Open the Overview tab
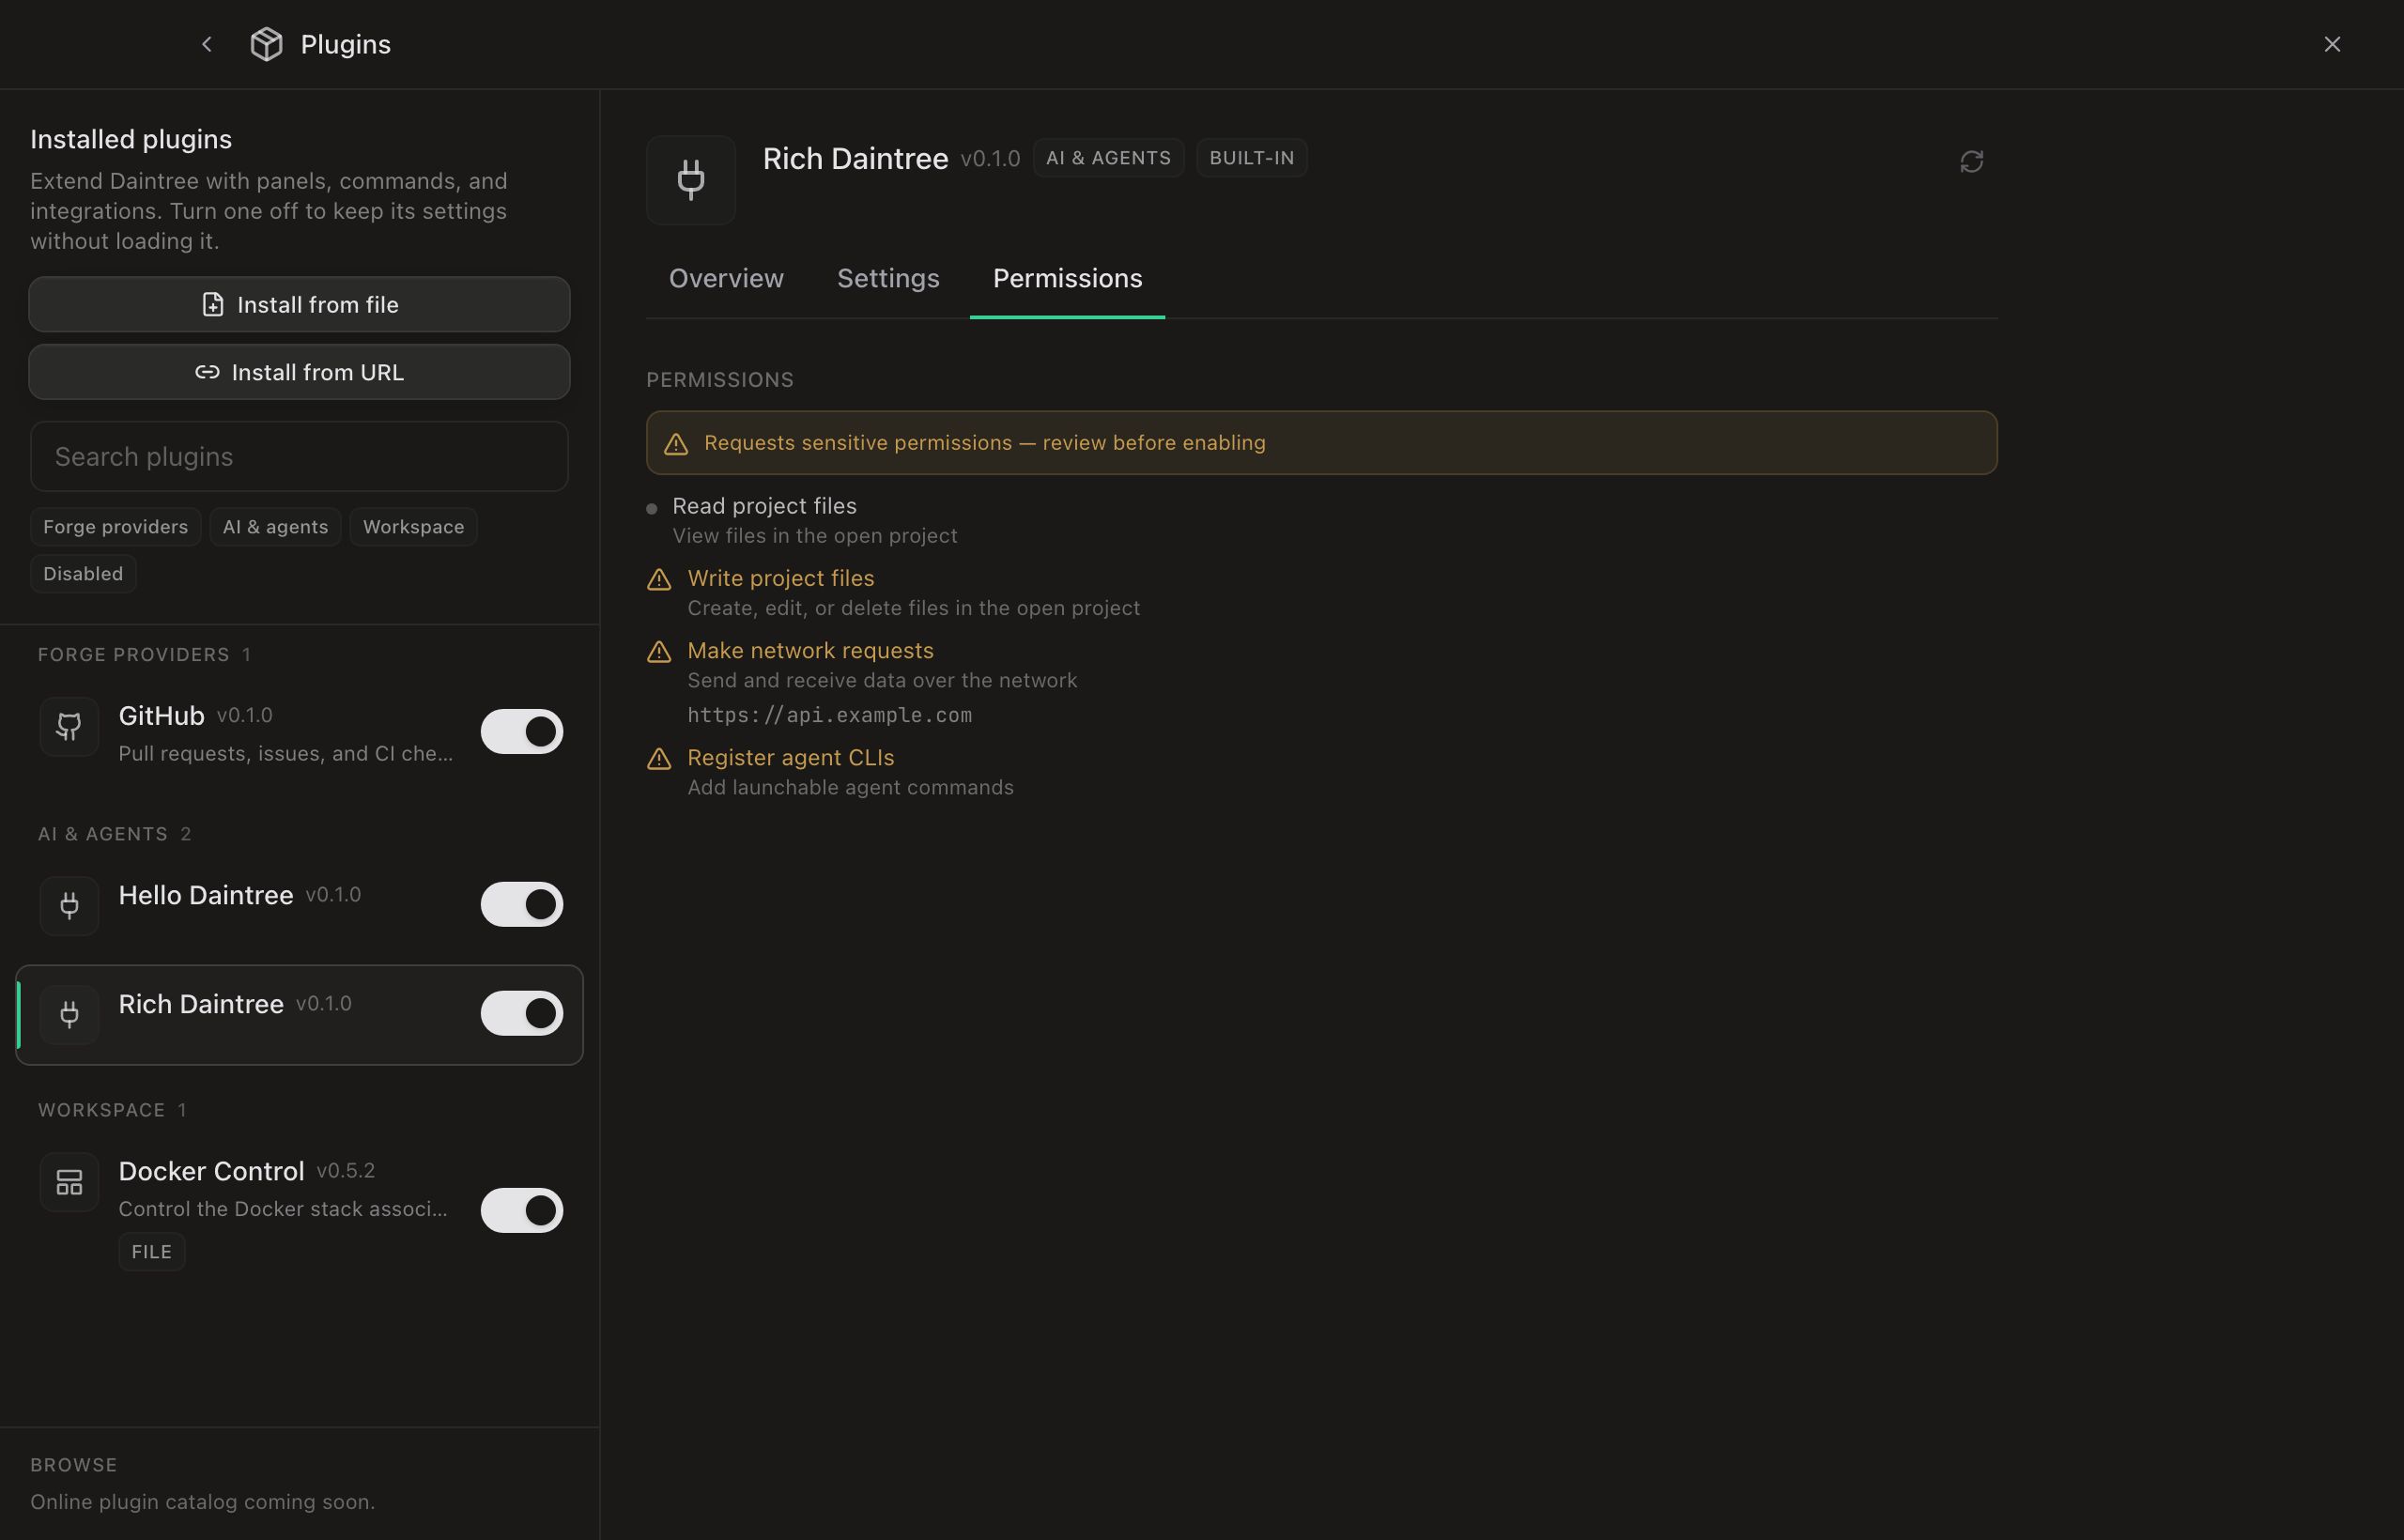Screen dimensions: 2404x1540 726,278
